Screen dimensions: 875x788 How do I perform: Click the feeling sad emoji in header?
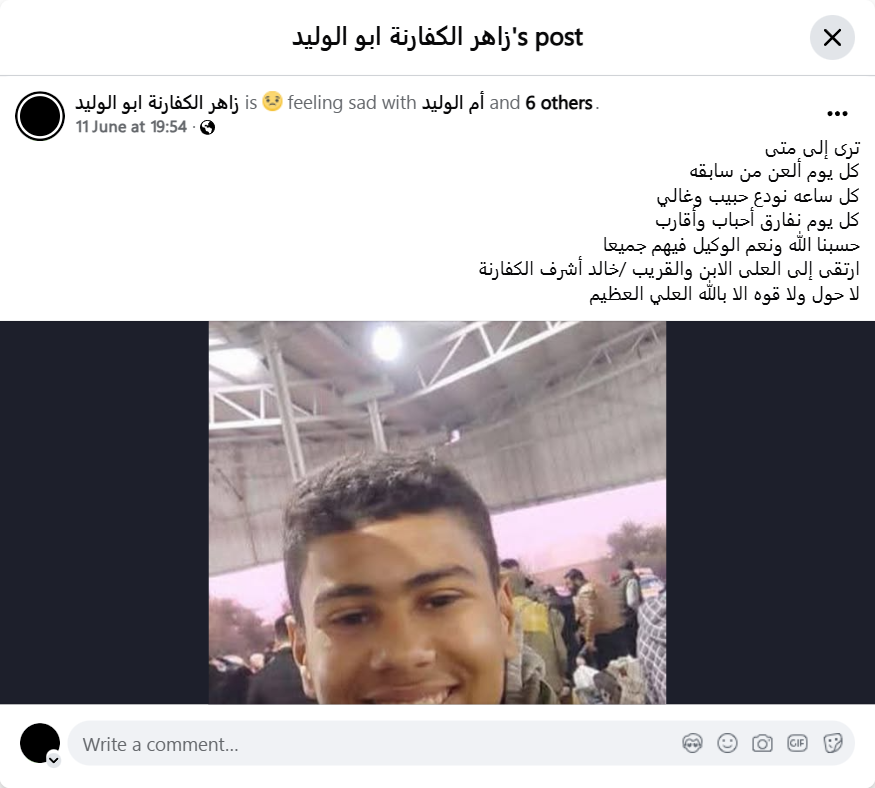(x=272, y=102)
